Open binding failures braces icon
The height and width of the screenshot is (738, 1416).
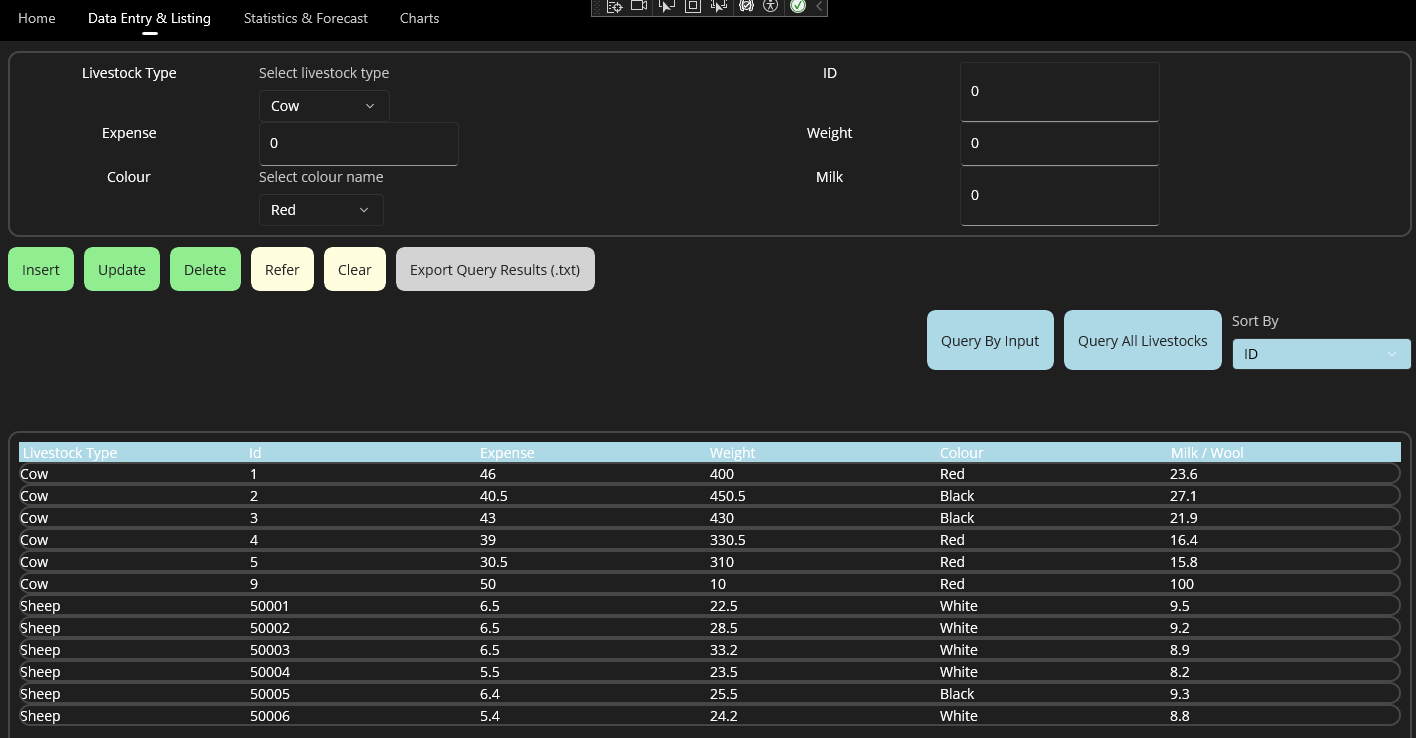745,6
